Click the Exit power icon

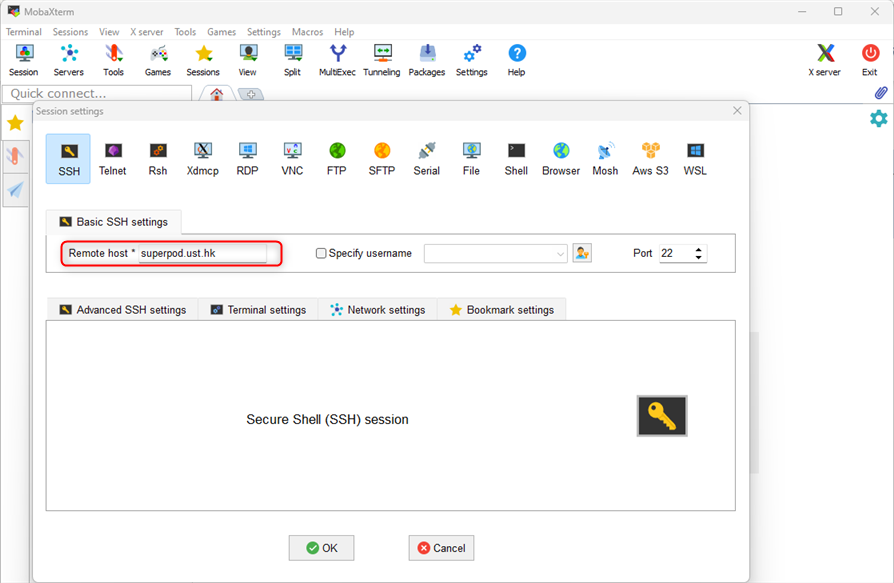(x=870, y=60)
